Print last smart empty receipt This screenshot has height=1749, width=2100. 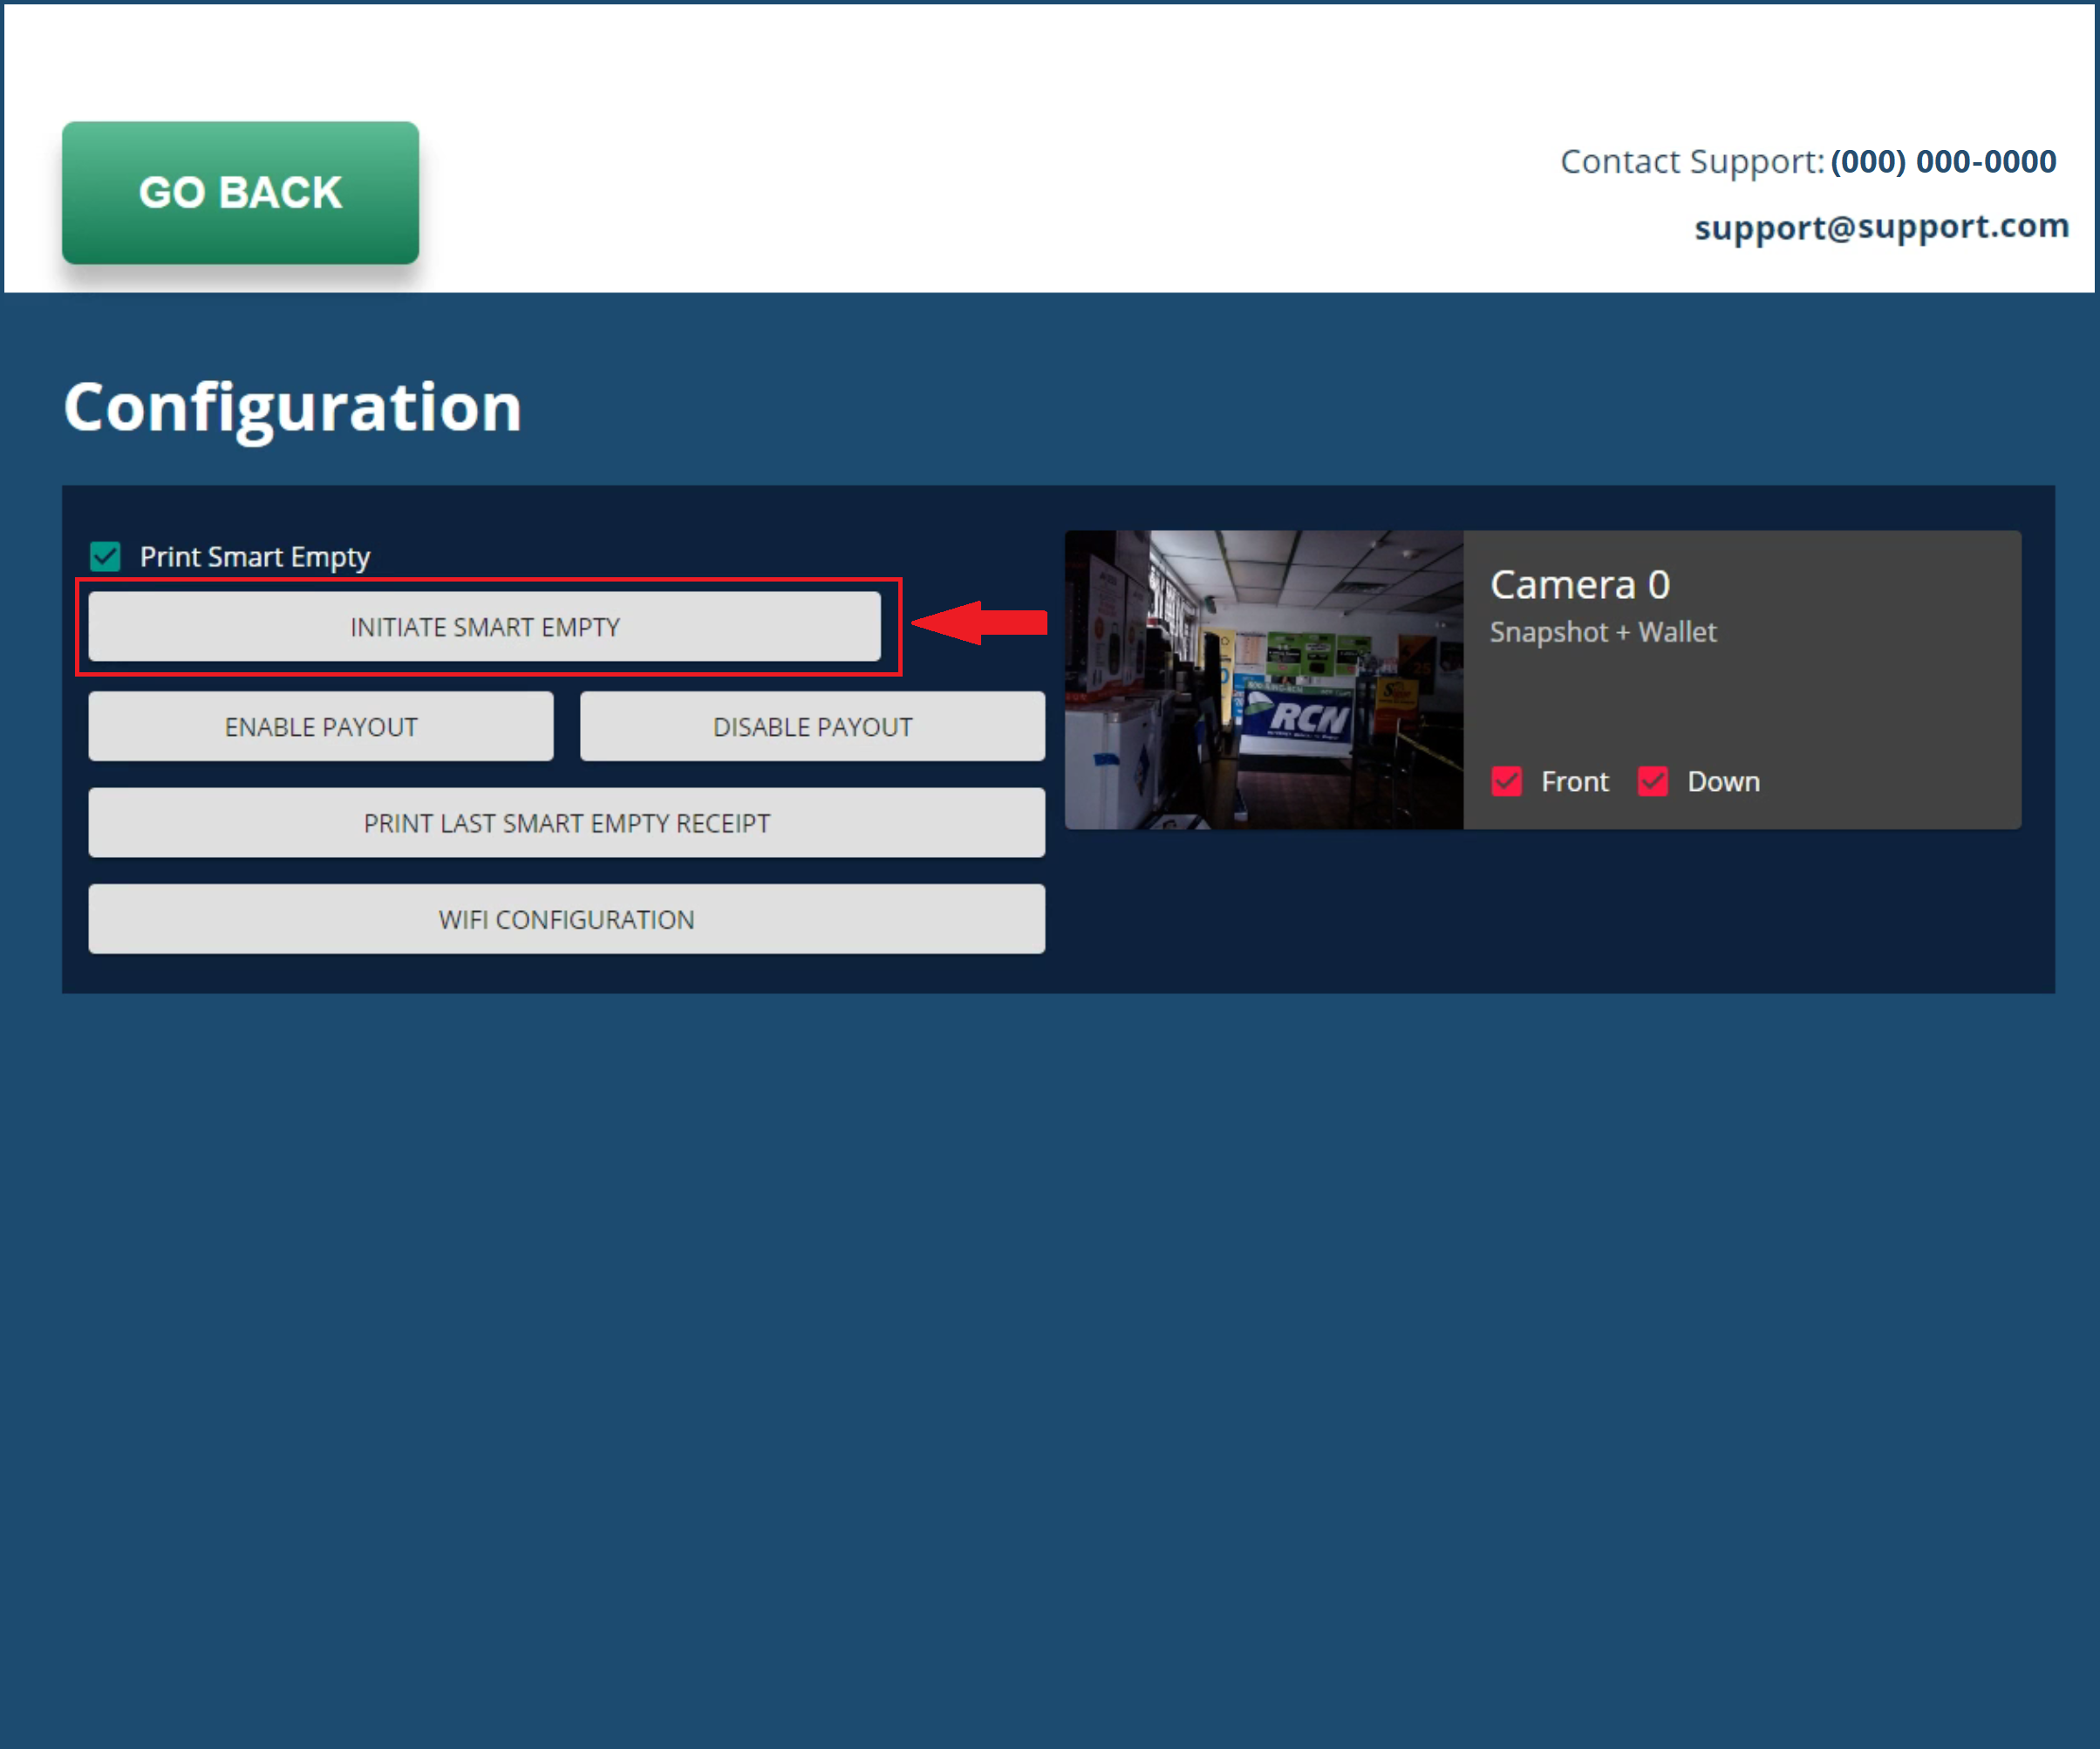pyautogui.click(x=567, y=823)
